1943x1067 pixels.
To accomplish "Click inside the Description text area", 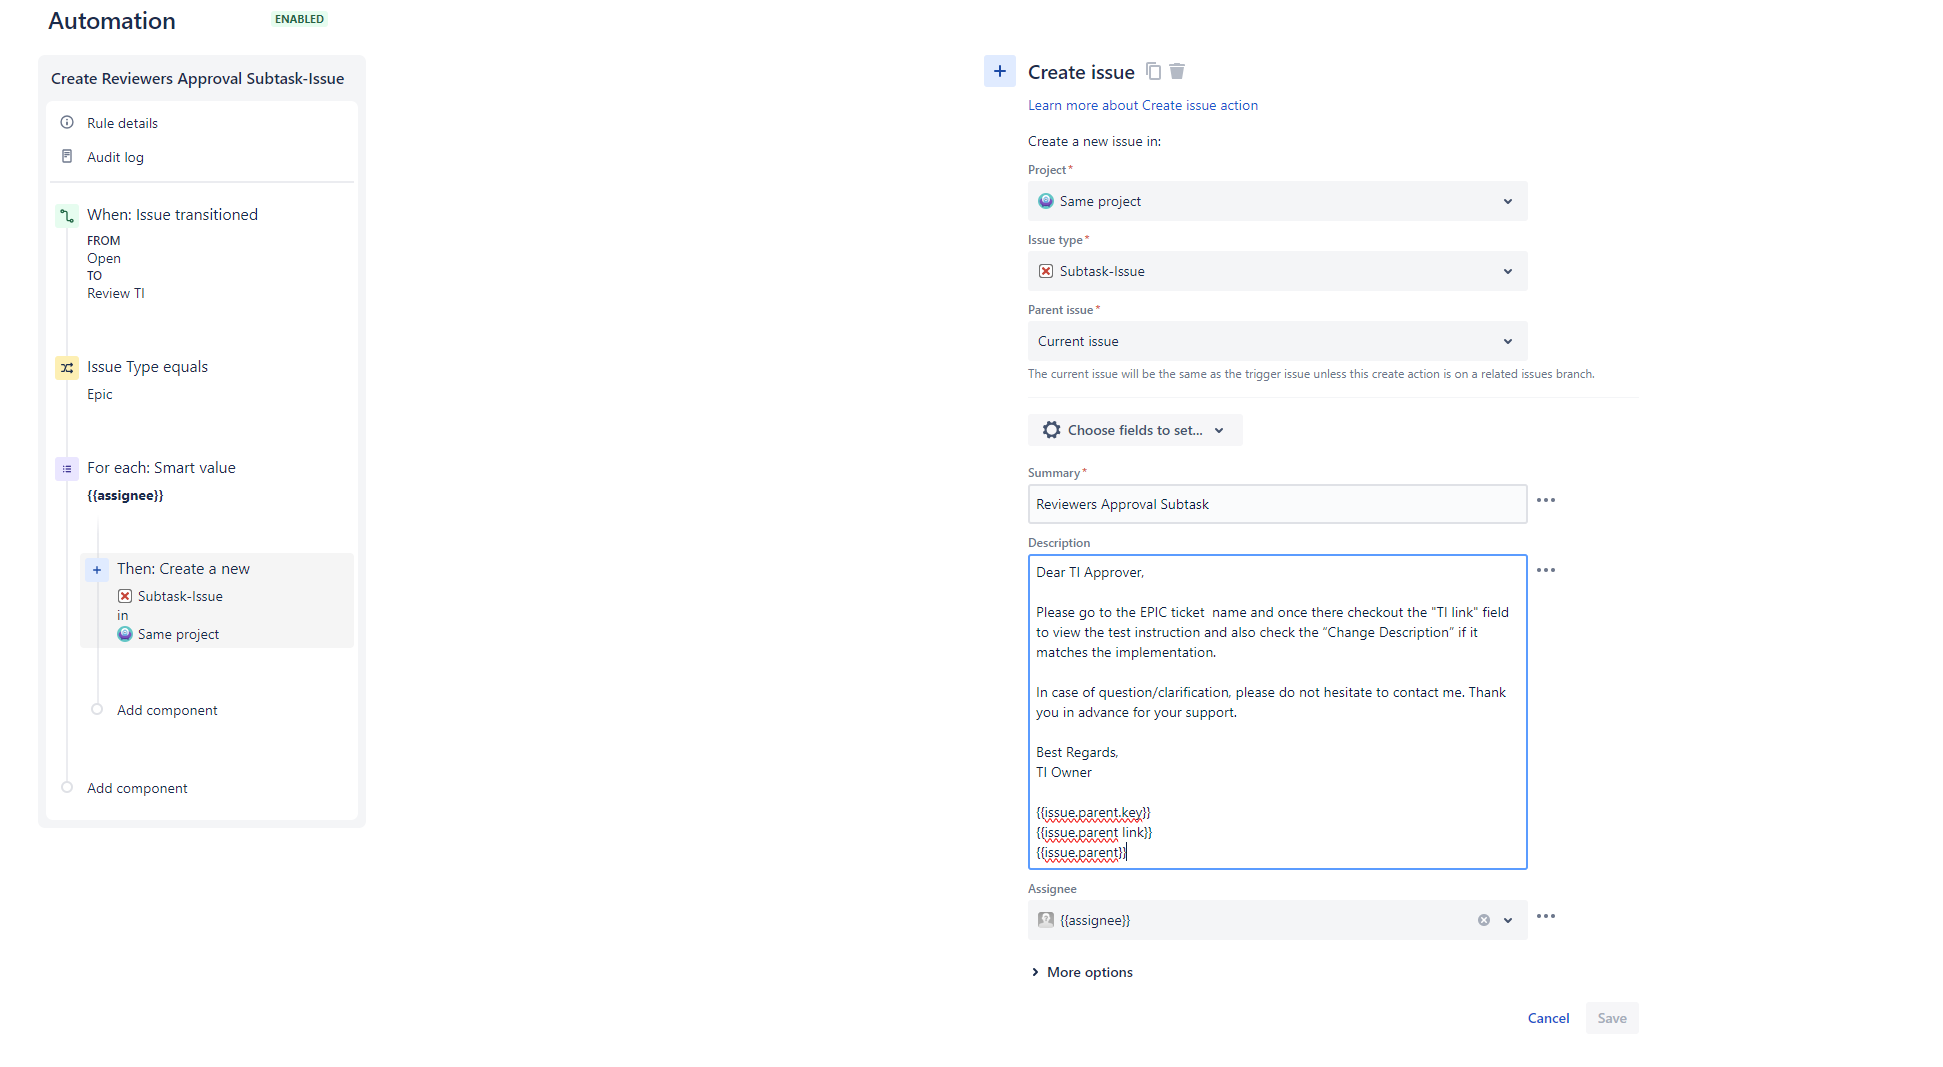I will click(x=1276, y=711).
